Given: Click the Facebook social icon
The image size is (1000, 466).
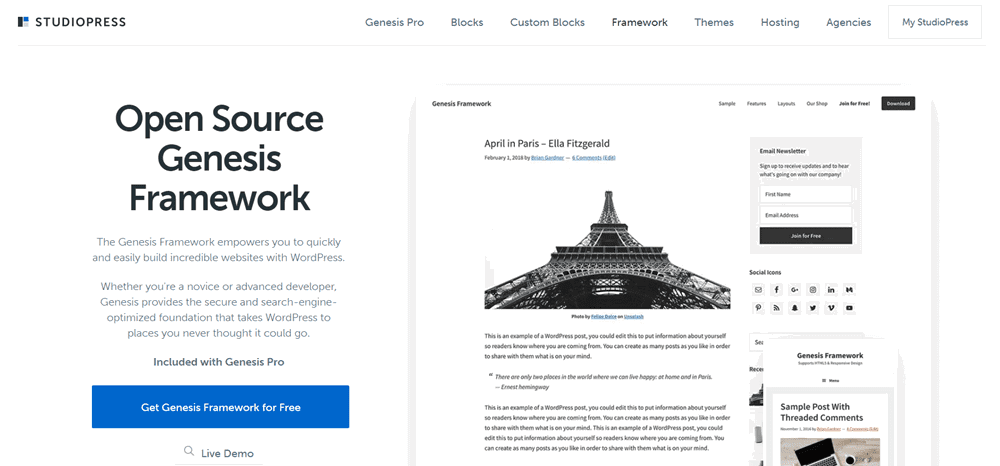Looking at the screenshot, I should click(776, 289).
